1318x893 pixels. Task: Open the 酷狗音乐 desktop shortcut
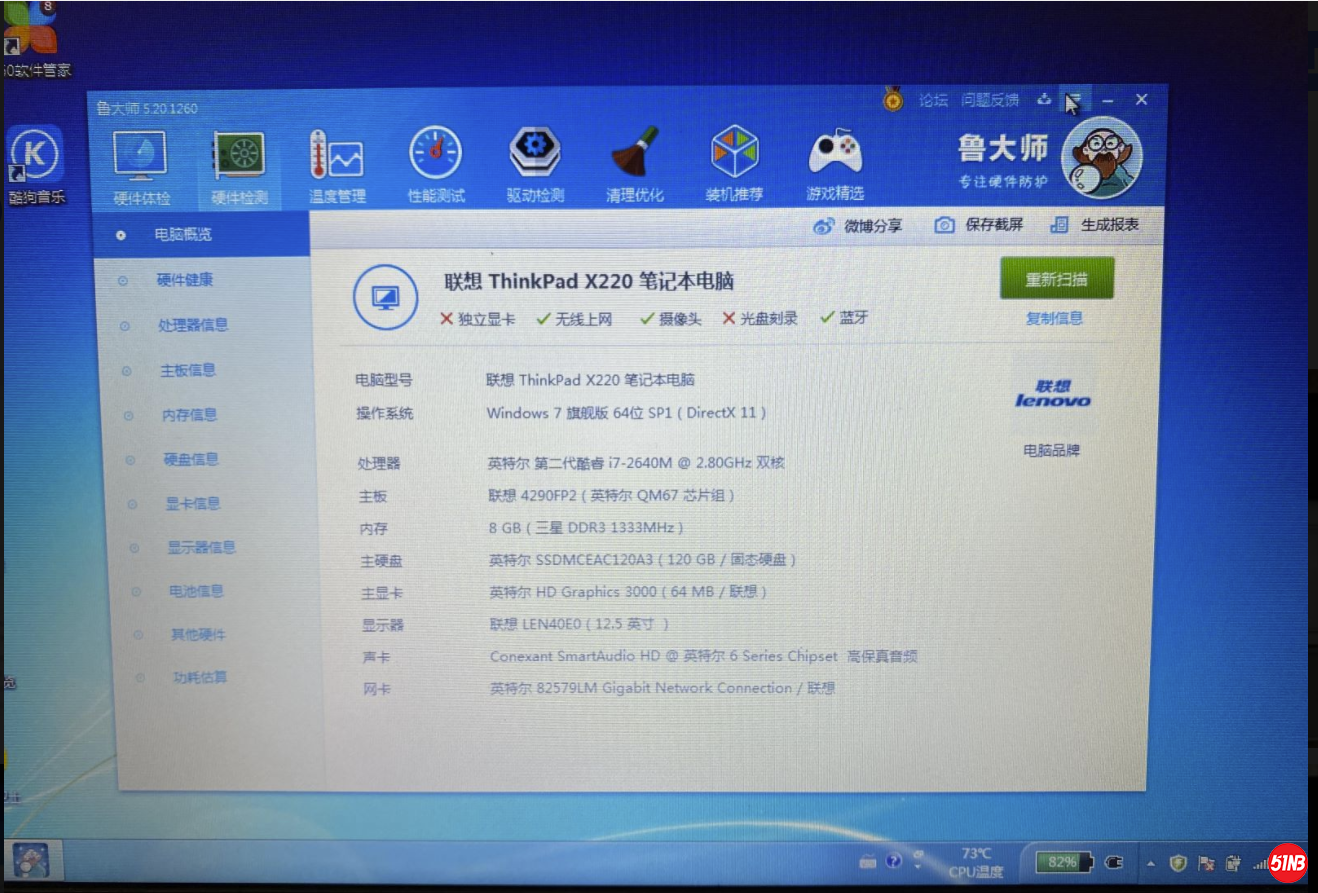click(35, 165)
